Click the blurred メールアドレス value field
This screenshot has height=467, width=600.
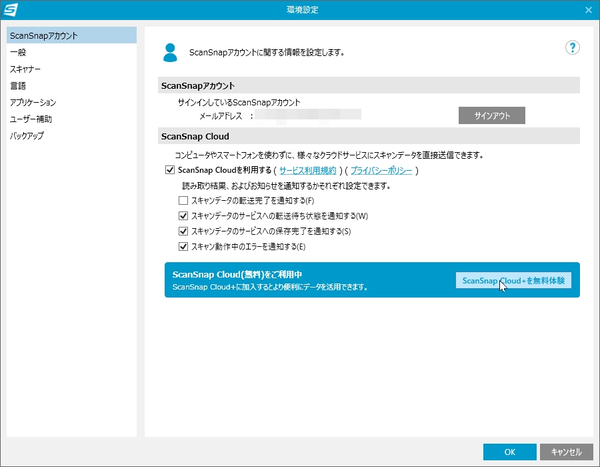308,115
